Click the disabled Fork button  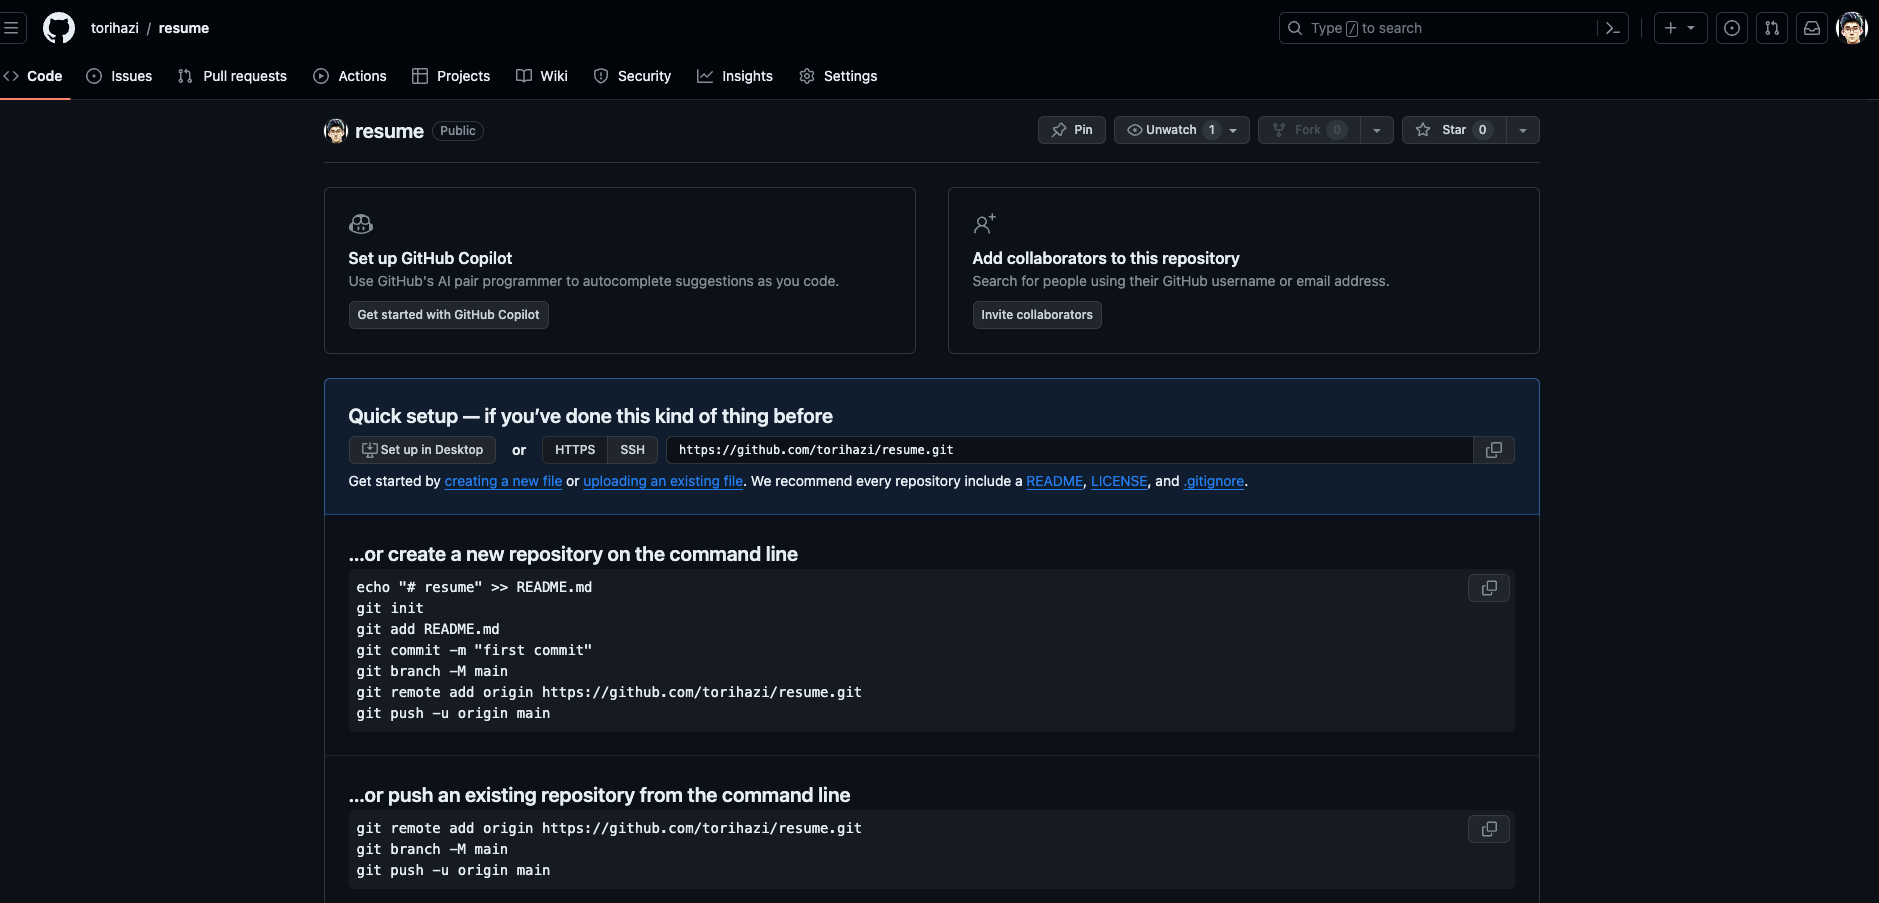point(1309,130)
